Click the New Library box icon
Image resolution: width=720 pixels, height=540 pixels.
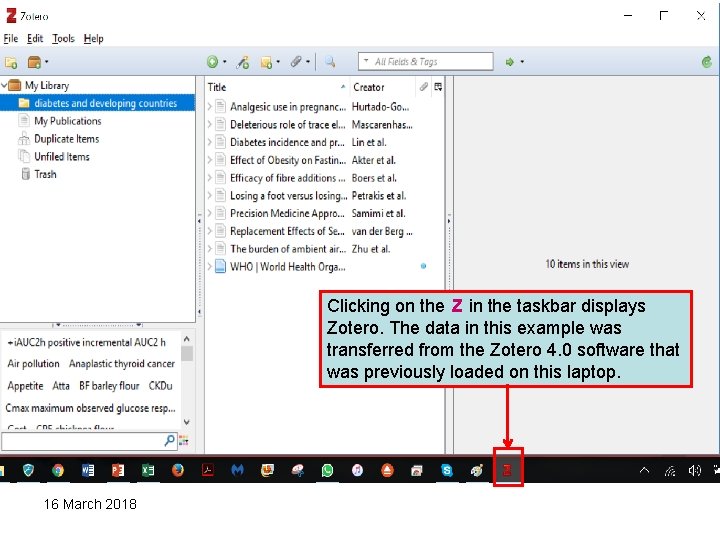coord(34,62)
